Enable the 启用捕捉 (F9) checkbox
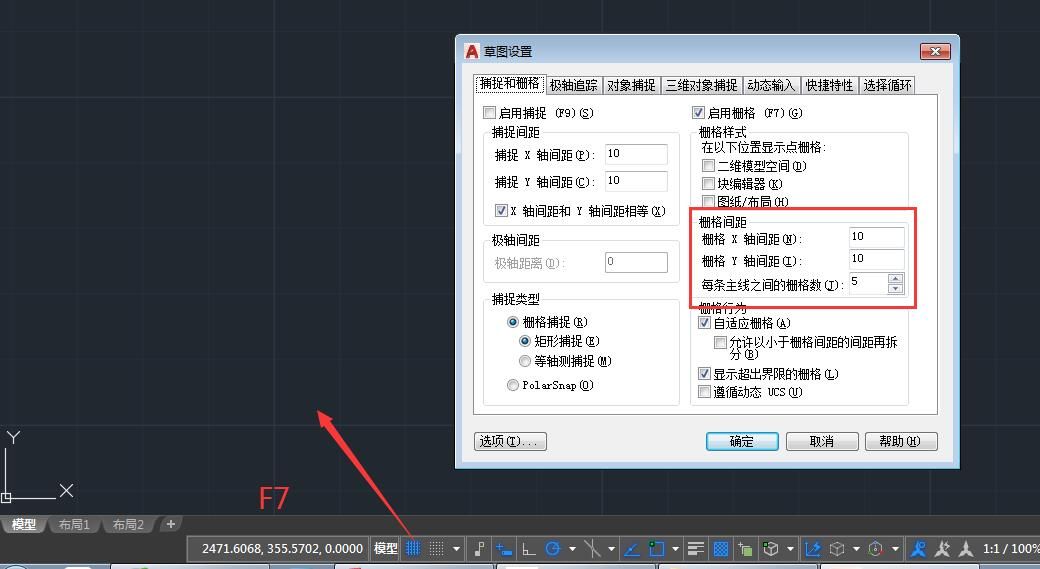The height and width of the screenshot is (569, 1040). click(x=489, y=112)
